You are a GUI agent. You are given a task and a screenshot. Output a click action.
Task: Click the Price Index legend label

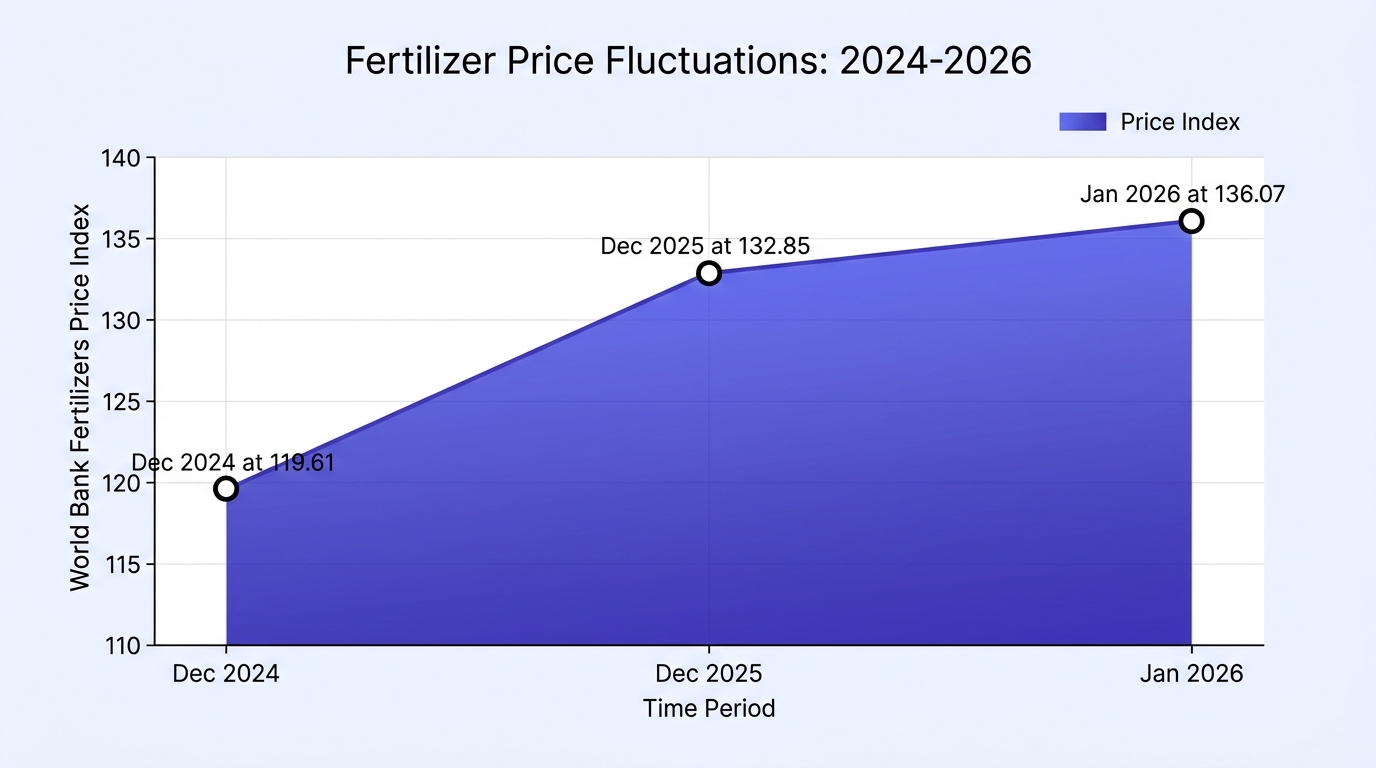point(1180,122)
